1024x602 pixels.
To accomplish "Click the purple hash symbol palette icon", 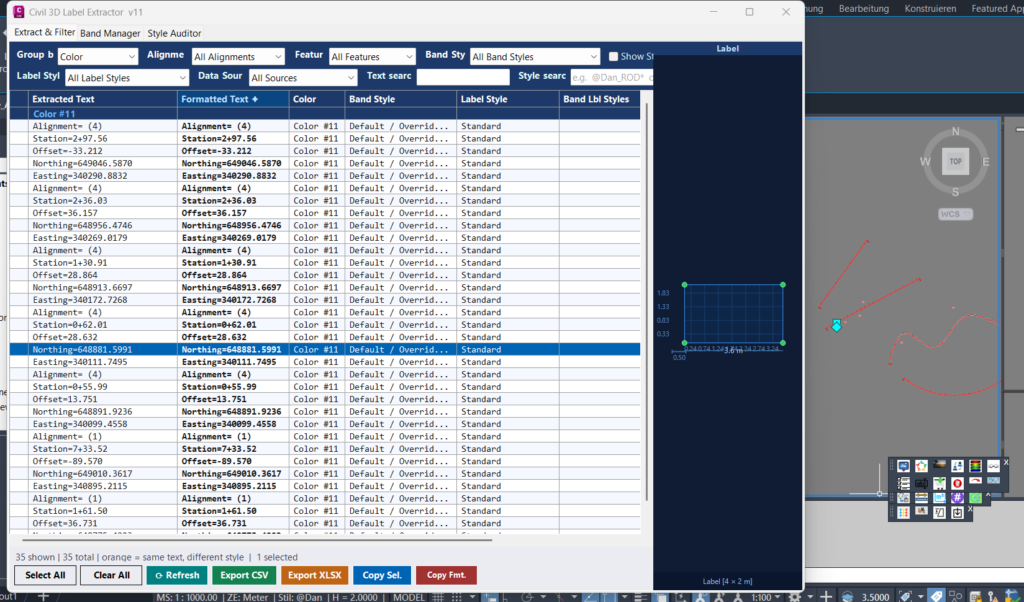I will [957, 498].
